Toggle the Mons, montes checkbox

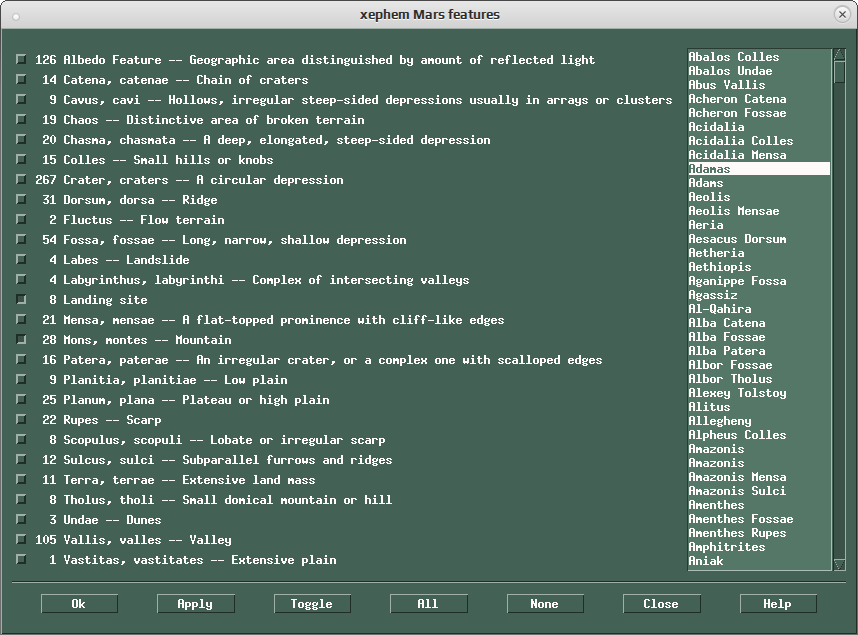[21, 339]
